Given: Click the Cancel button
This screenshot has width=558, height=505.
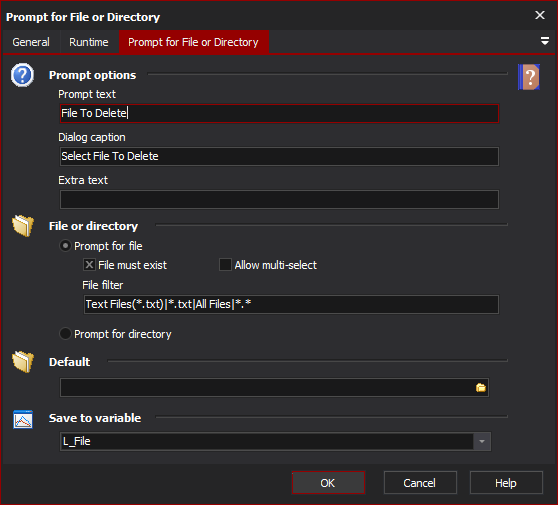Looking at the screenshot, I should (420, 483).
